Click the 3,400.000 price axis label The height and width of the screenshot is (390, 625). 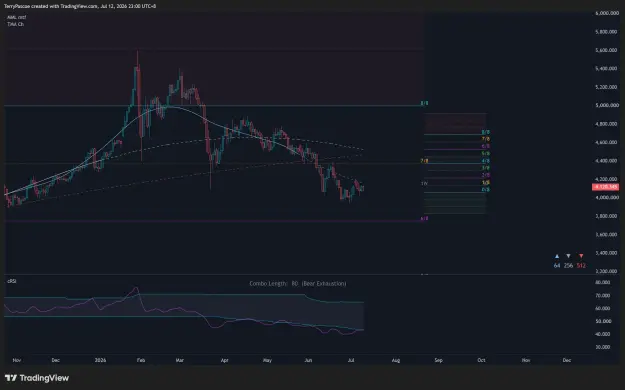[606, 253]
